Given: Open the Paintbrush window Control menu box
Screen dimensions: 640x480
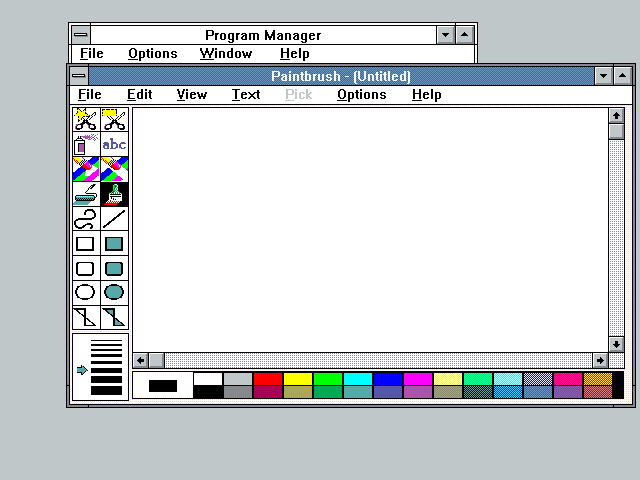Looking at the screenshot, I should point(79,76).
